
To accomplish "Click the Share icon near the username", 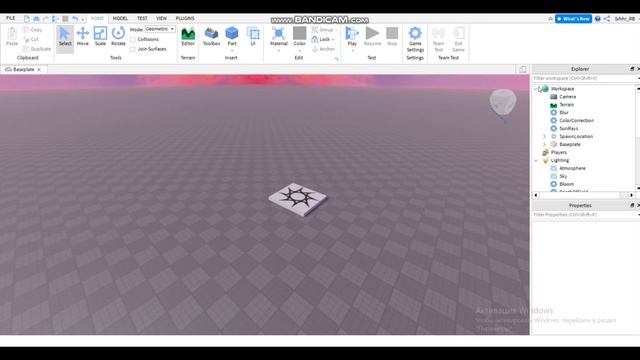I will [607, 19].
